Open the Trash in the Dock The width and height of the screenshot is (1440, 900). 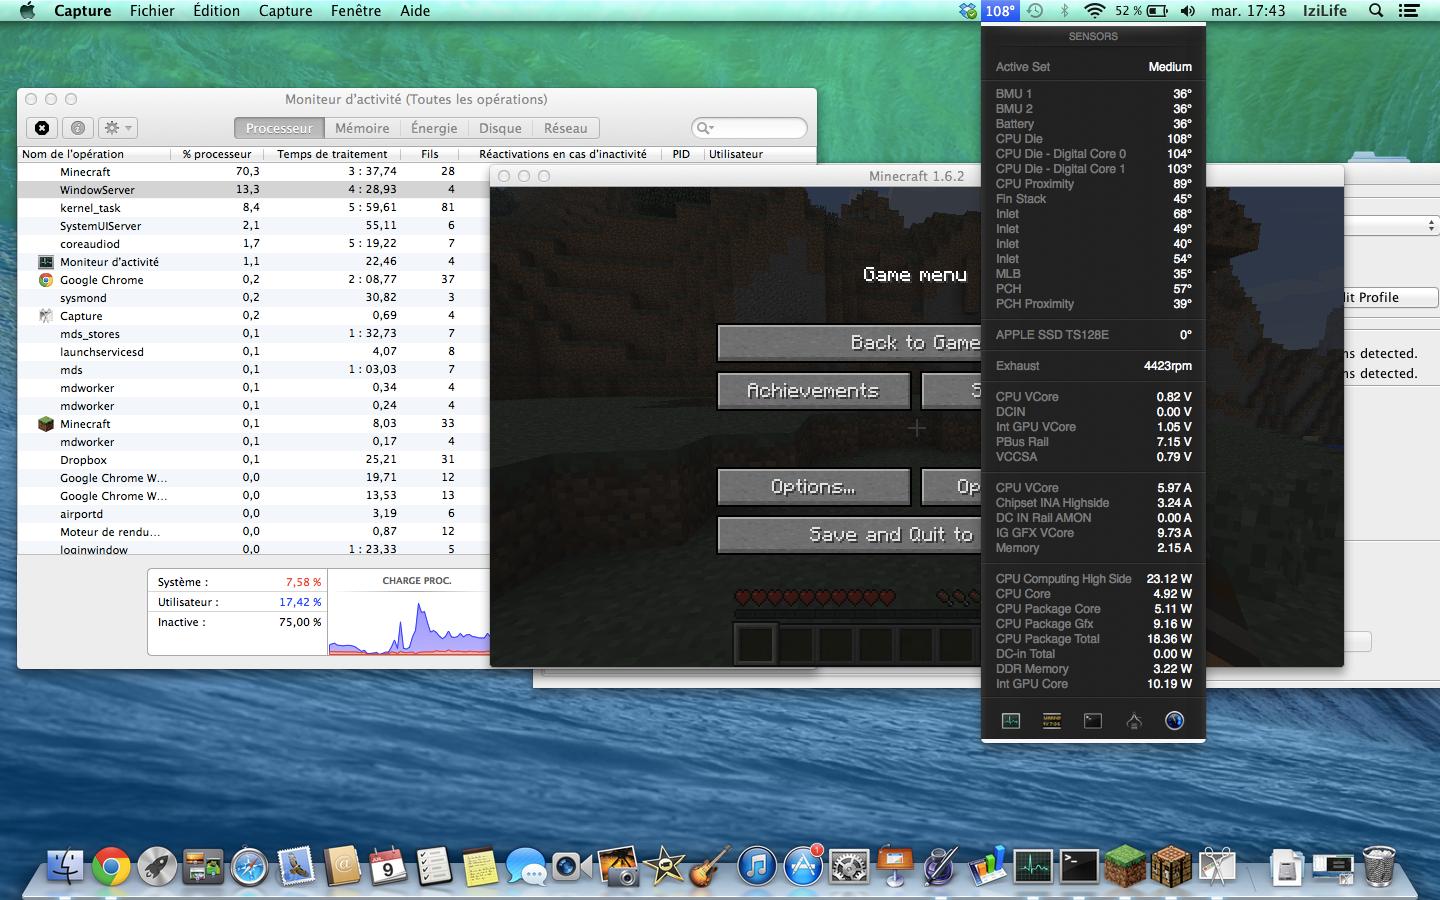(x=1378, y=866)
